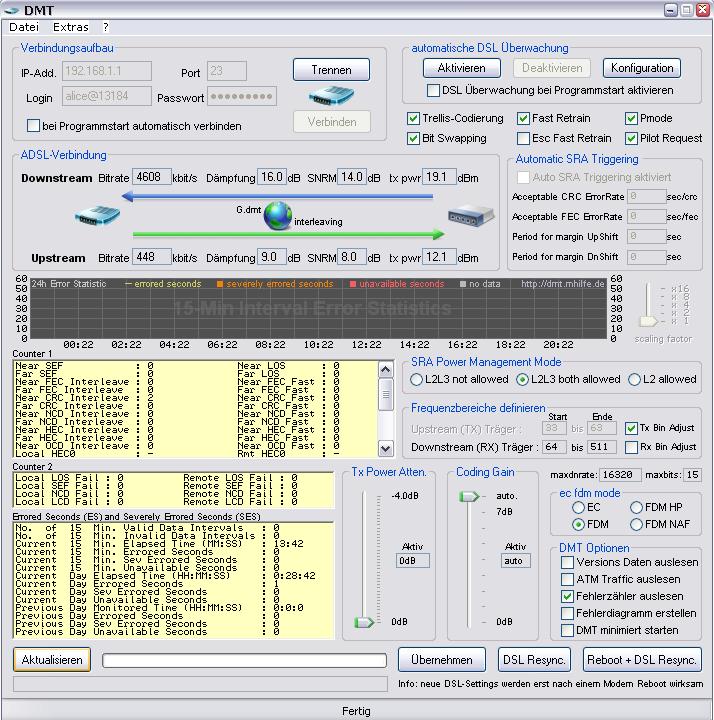Select L2 allowed radio button
Screen dimensions: 714x720
click(634, 380)
